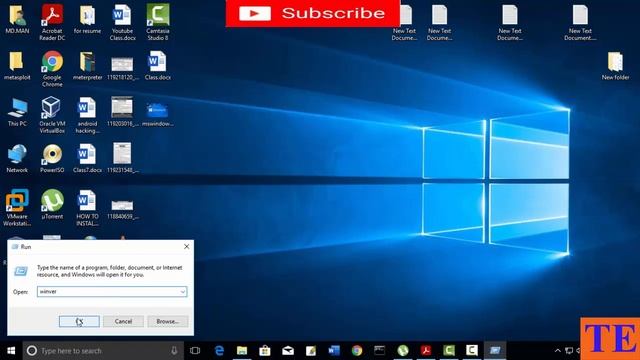
Task: Show hidden system tray icons chevron
Action: click(558, 351)
